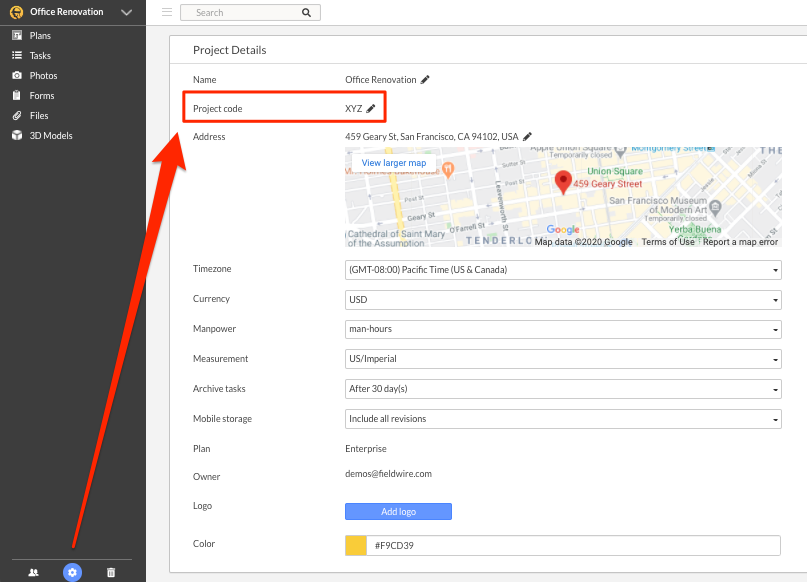Image resolution: width=807 pixels, height=582 pixels.
Task: Click Report a map error link
Action: click(x=740, y=242)
